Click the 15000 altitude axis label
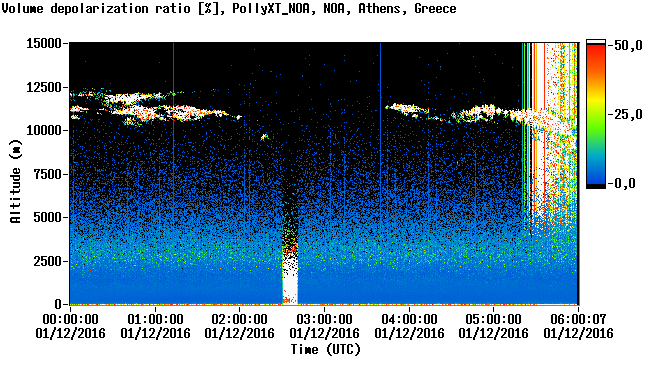Screen dimensions: 665x389 pyautogui.click(x=44, y=43)
